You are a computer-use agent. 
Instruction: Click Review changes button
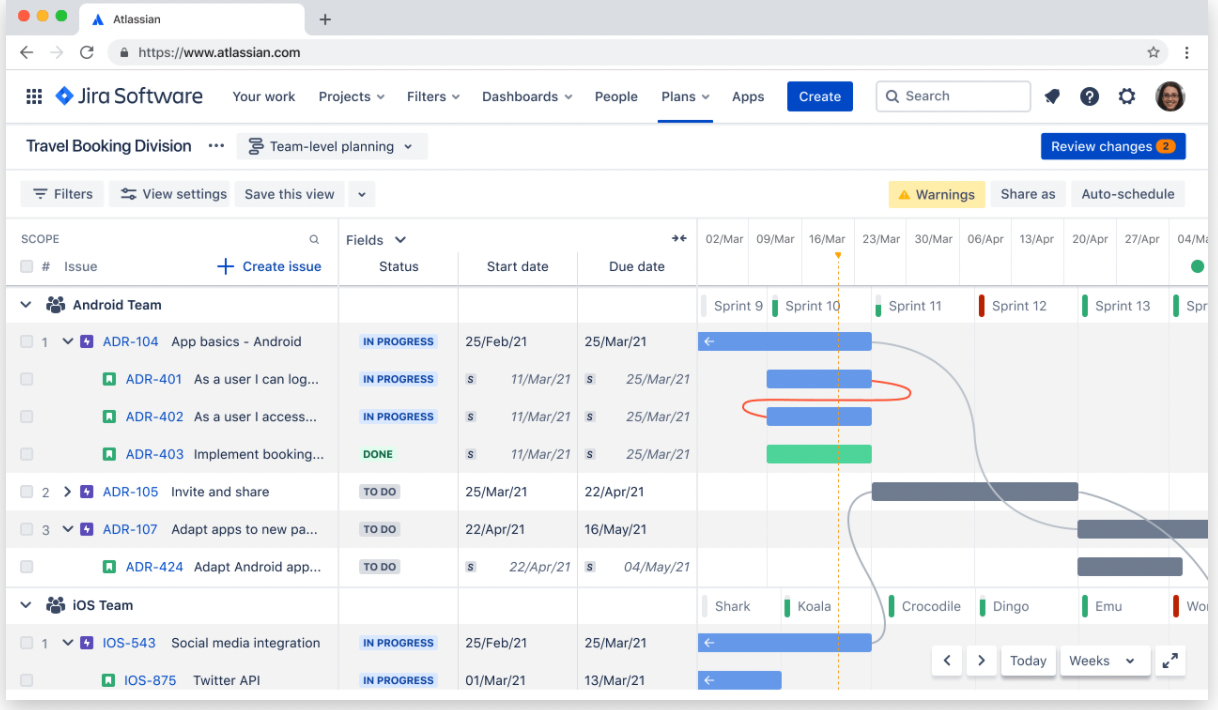pyautogui.click(x=1113, y=146)
